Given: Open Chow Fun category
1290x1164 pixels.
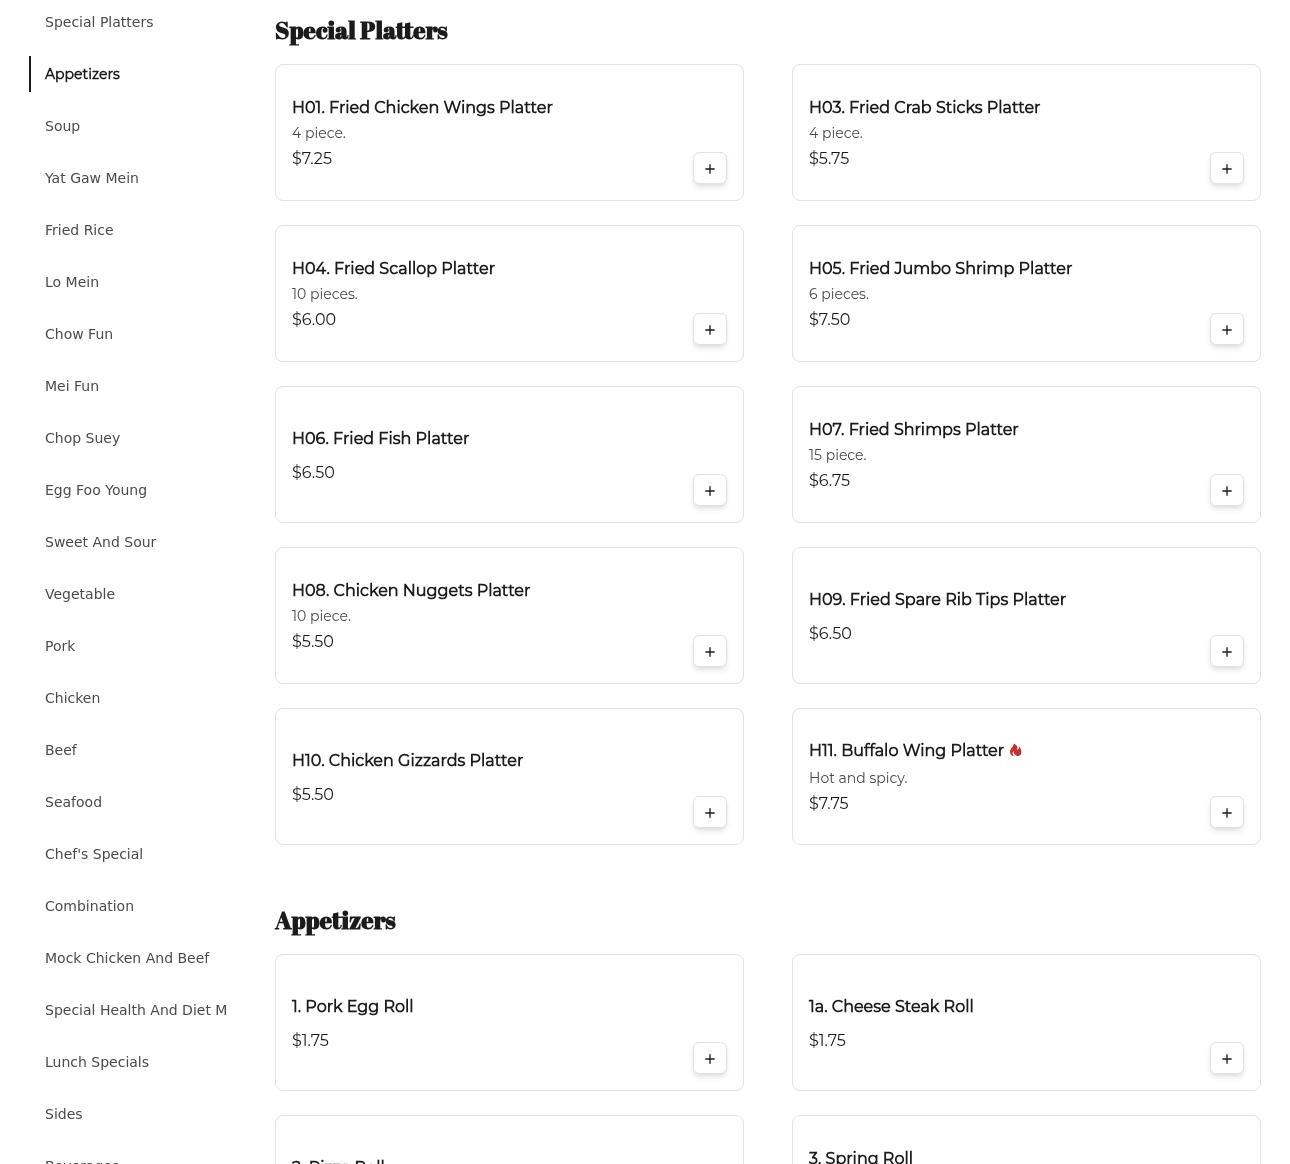Looking at the screenshot, I should [x=79, y=334].
